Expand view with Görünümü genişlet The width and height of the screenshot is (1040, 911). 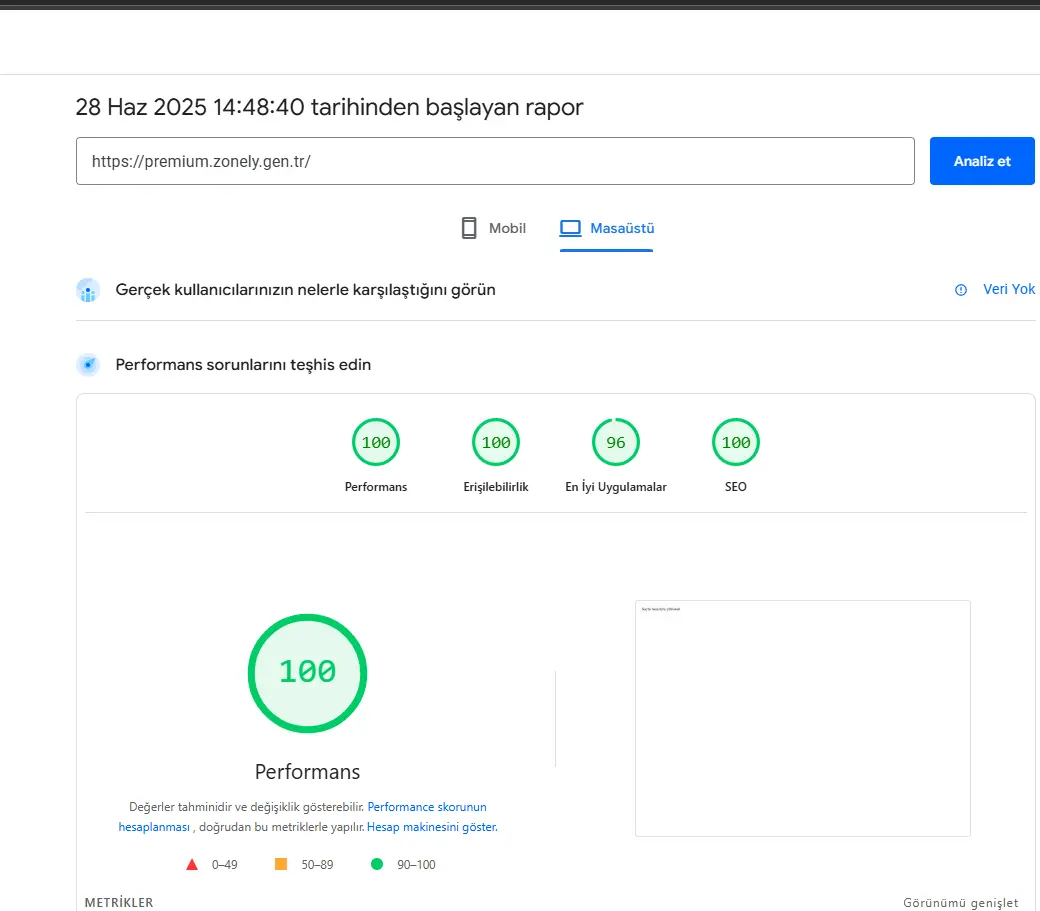(x=960, y=902)
